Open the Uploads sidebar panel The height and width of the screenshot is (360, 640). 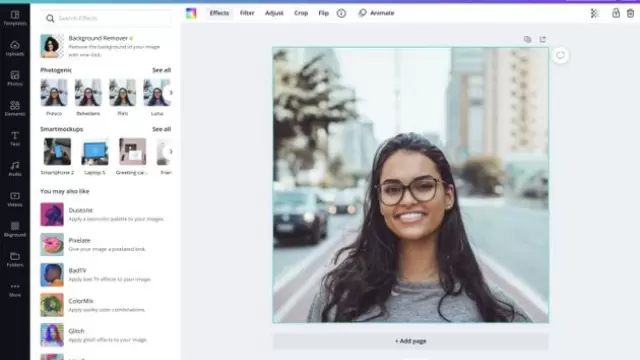15,48
